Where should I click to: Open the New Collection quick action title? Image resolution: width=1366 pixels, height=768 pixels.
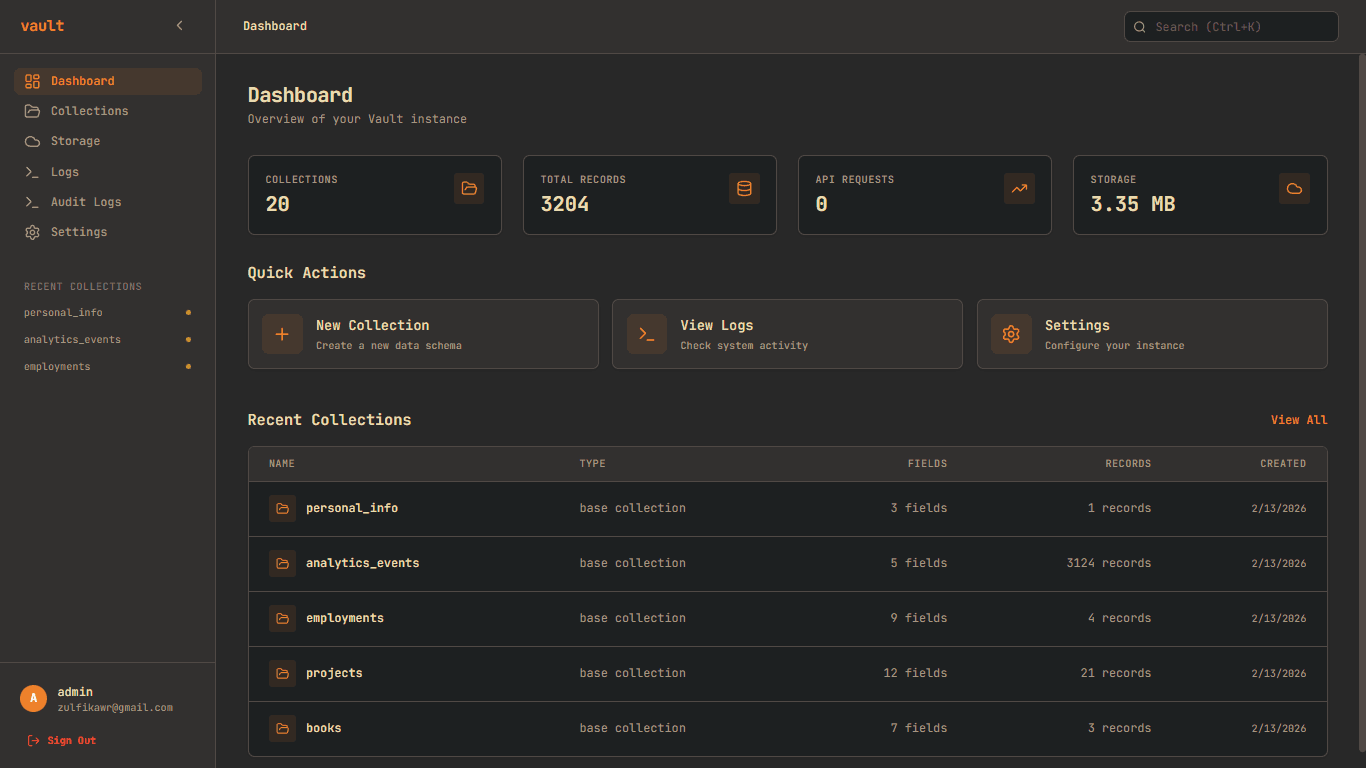coord(372,325)
